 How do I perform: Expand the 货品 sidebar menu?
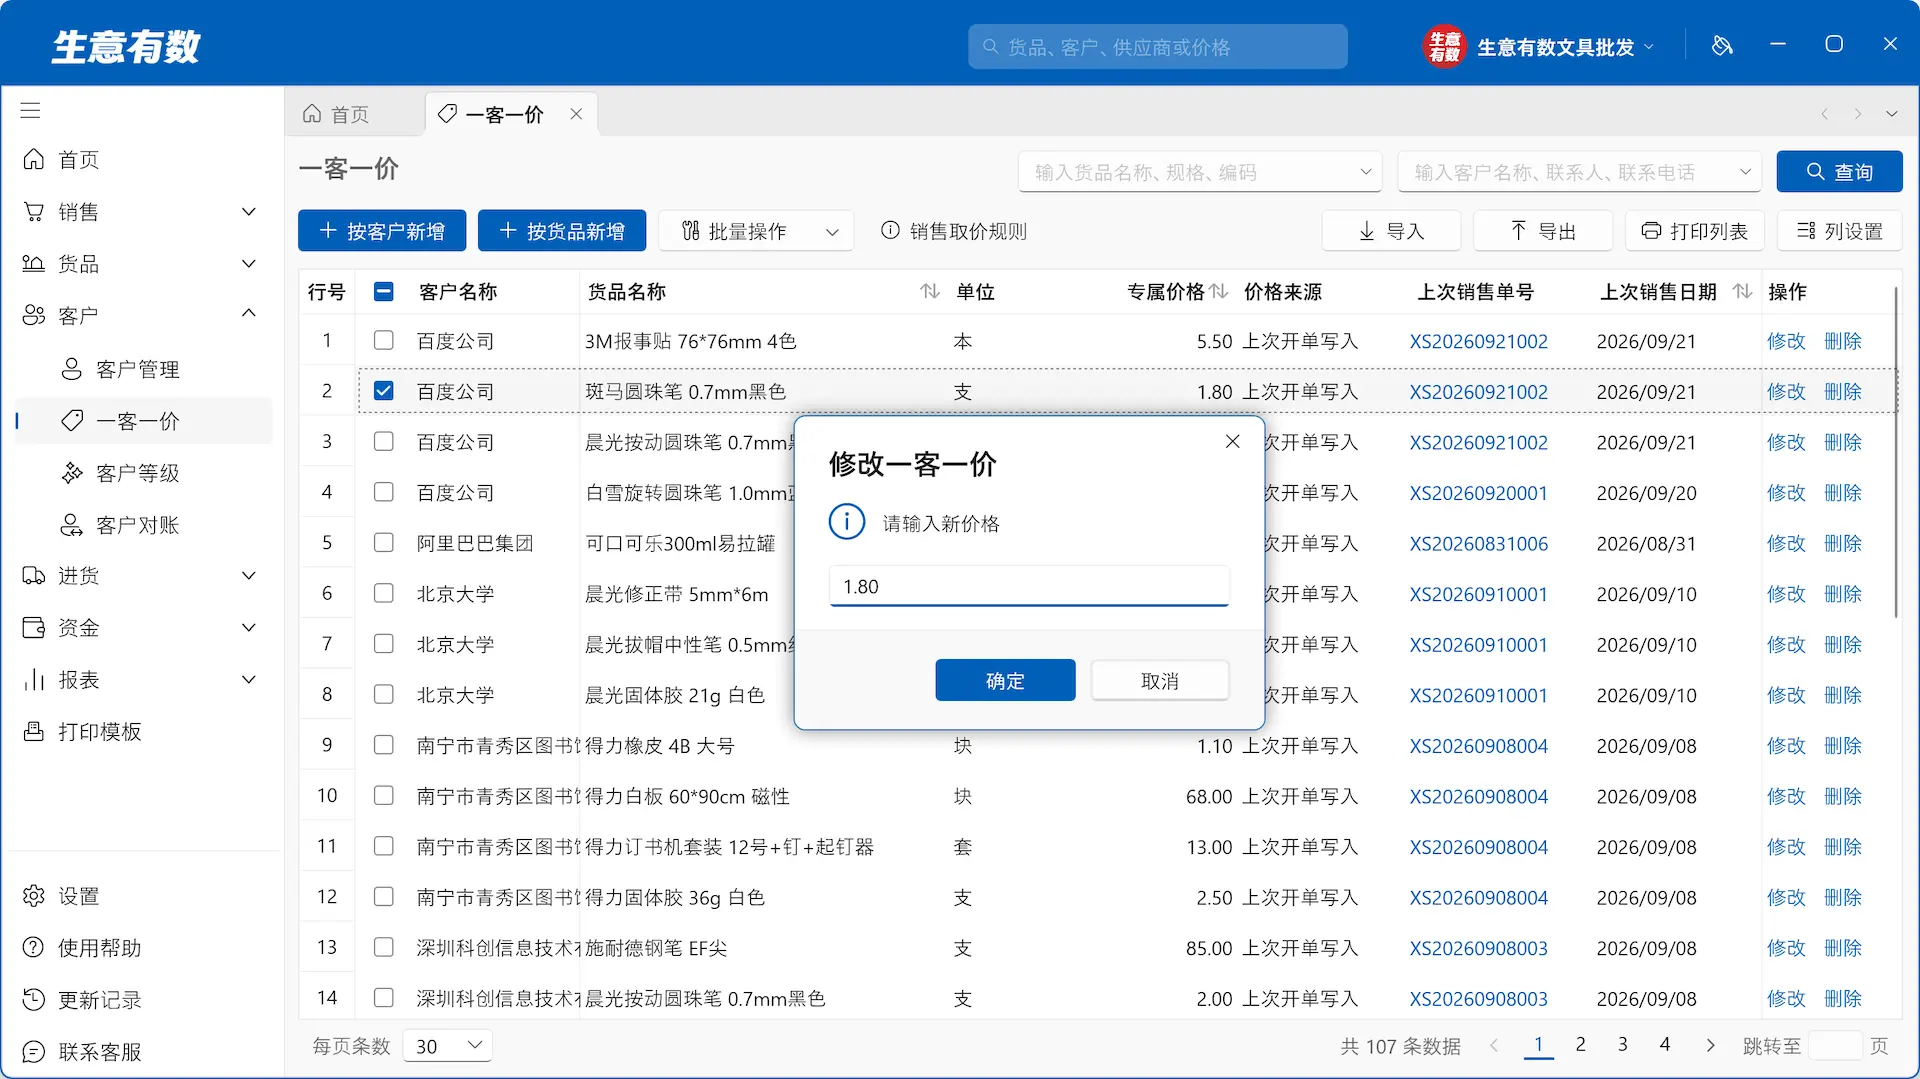[x=142, y=264]
